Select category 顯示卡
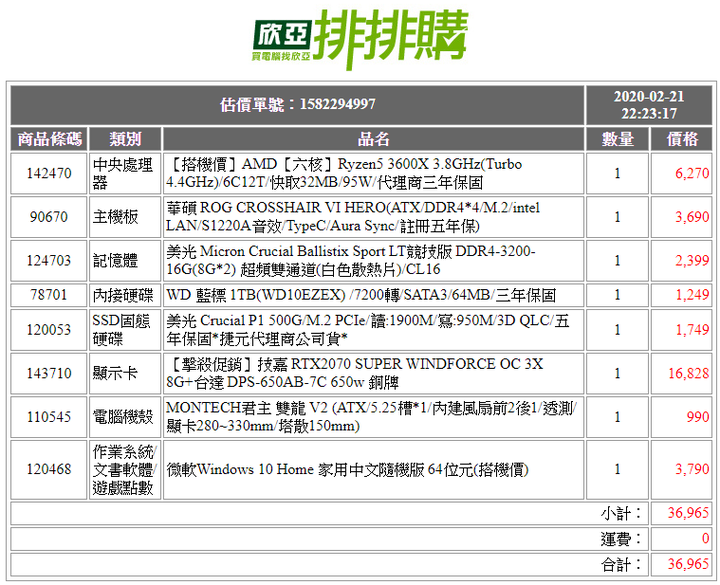Viewport: 720px width, 585px height. [115, 373]
